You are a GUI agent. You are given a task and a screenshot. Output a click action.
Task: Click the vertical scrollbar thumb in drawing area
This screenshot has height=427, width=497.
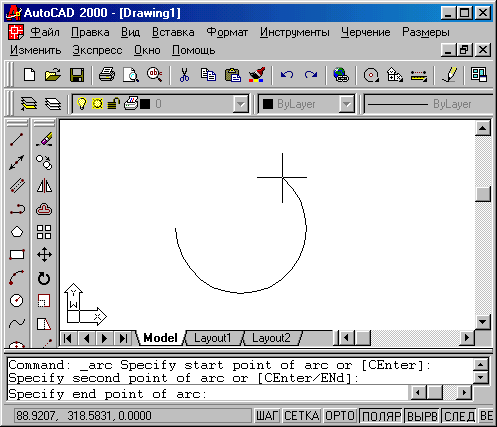pyautogui.click(x=483, y=194)
